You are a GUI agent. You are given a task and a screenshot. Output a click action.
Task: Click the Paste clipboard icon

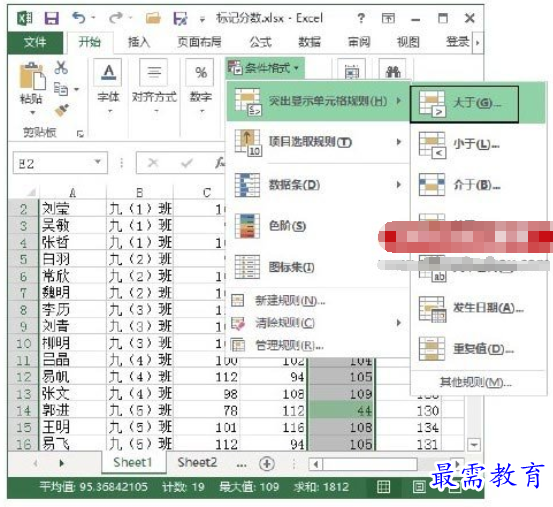click(32, 75)
